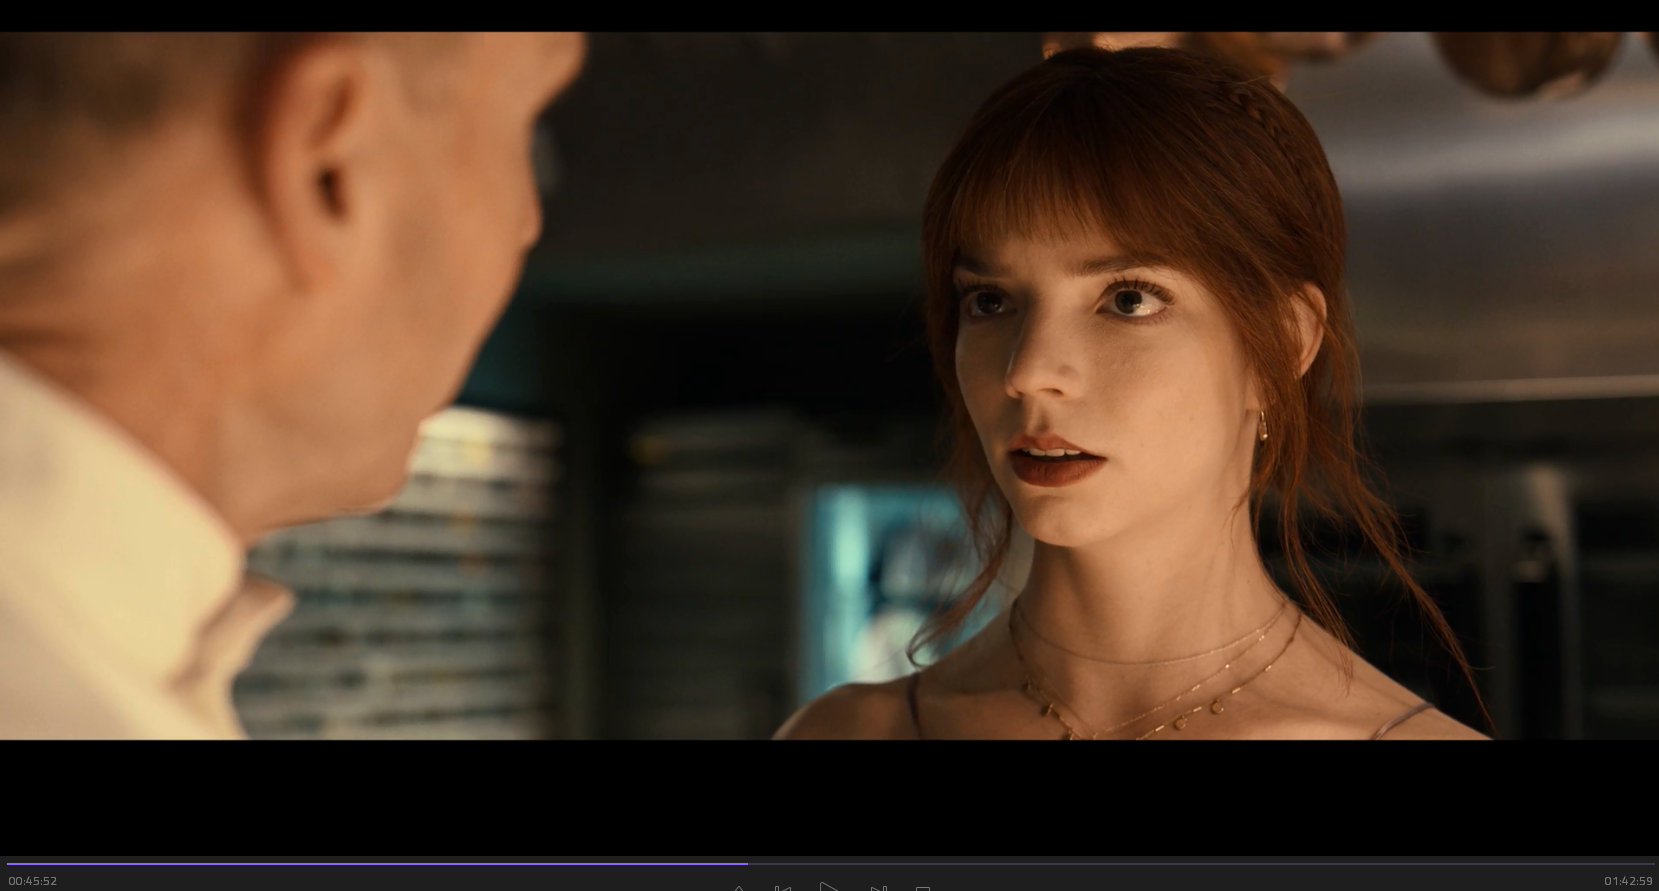Click the blurred teal screen in the background
1659x891 pixels.
pyautogui.click(x=860, y=550)
